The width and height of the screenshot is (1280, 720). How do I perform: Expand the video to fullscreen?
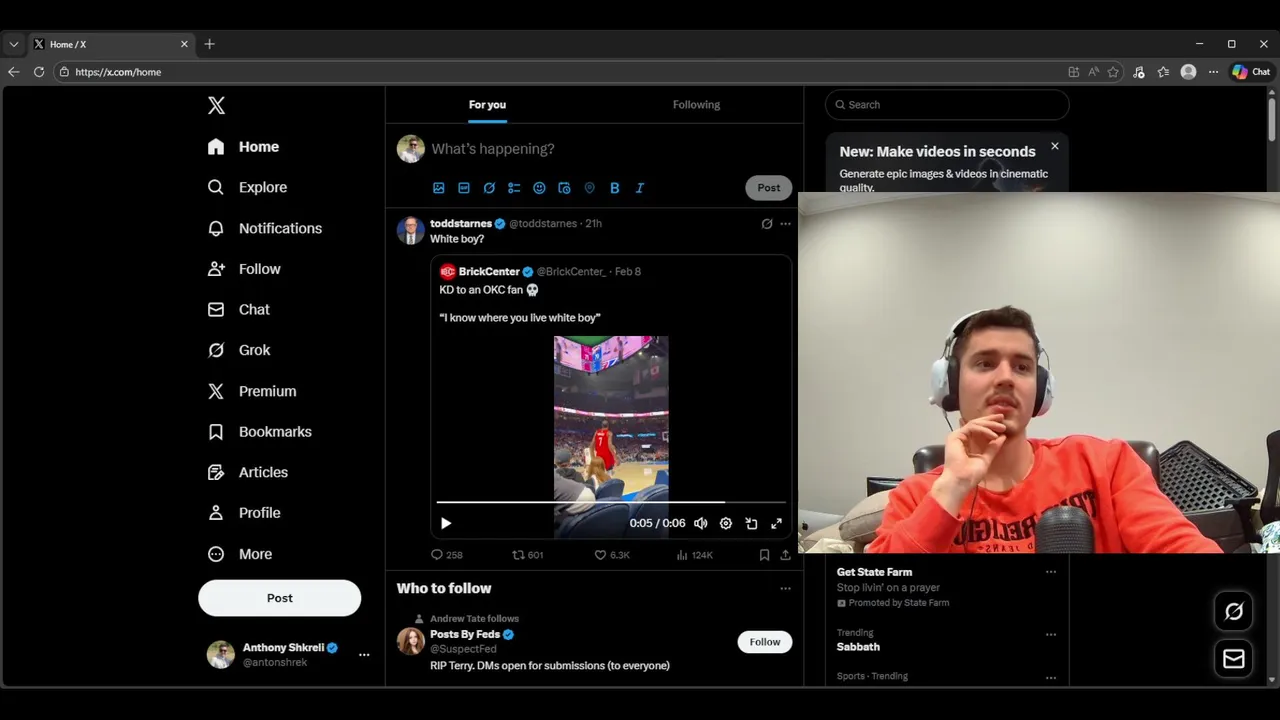click(x=776, y=523)
